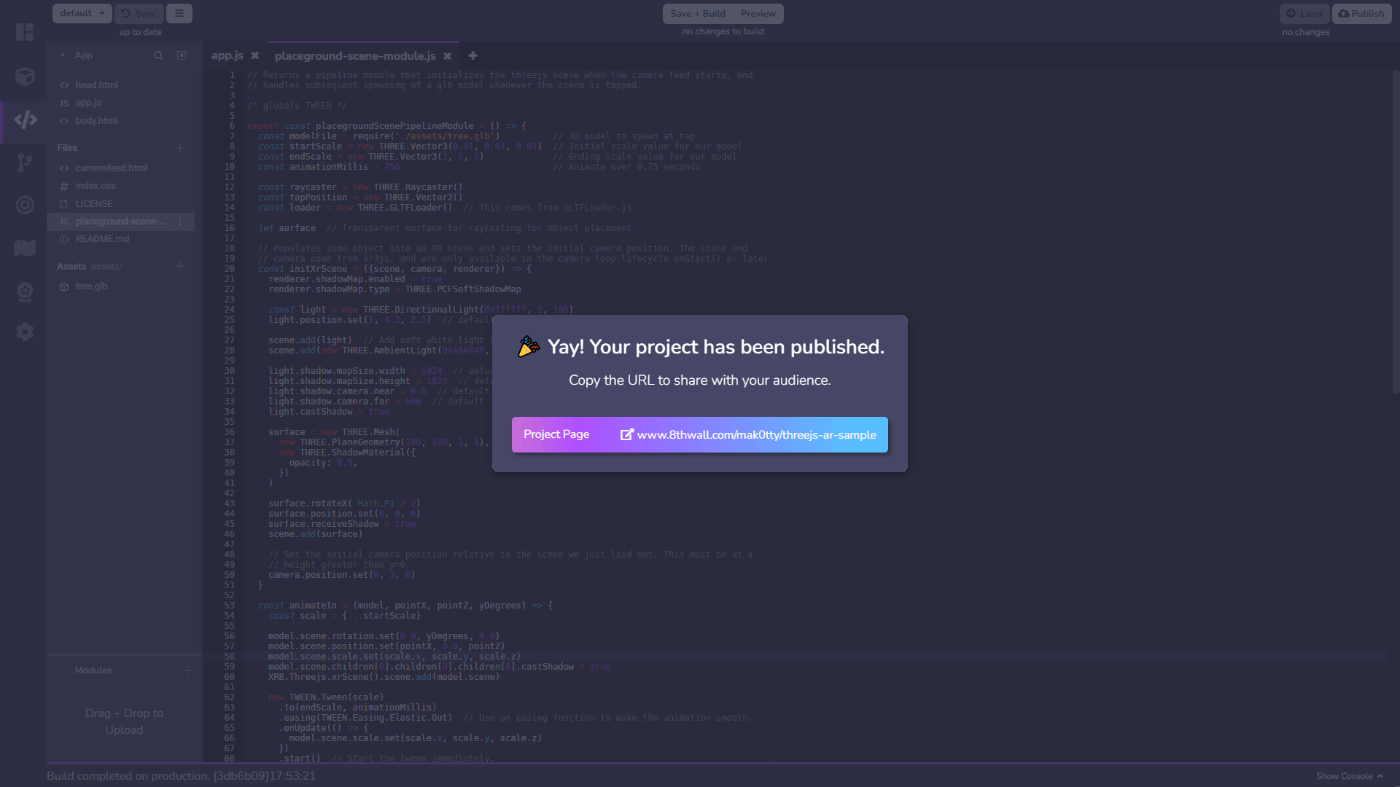Click the search icon in App panel
This screenshot has width=1400, height=787.
(158, 56)
